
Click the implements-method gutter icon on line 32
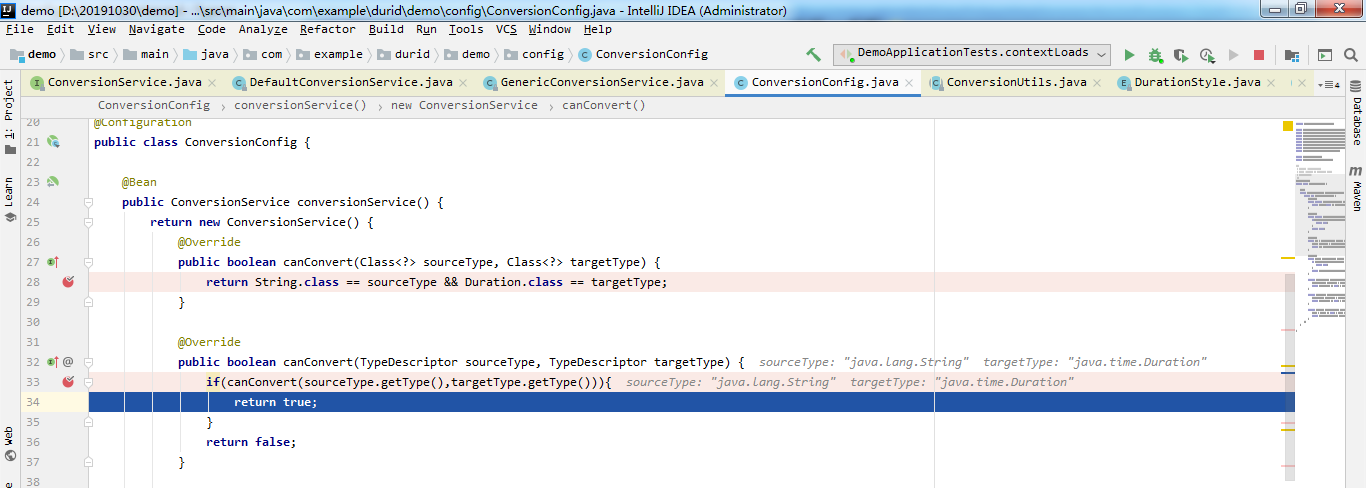point(52,362)
